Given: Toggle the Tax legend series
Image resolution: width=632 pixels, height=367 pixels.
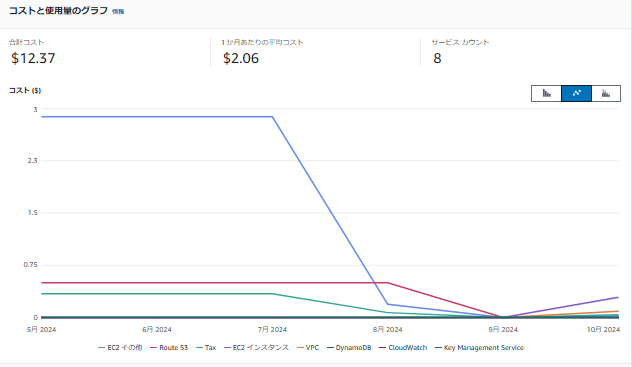Looking at the screenshot, I should 206,348.
